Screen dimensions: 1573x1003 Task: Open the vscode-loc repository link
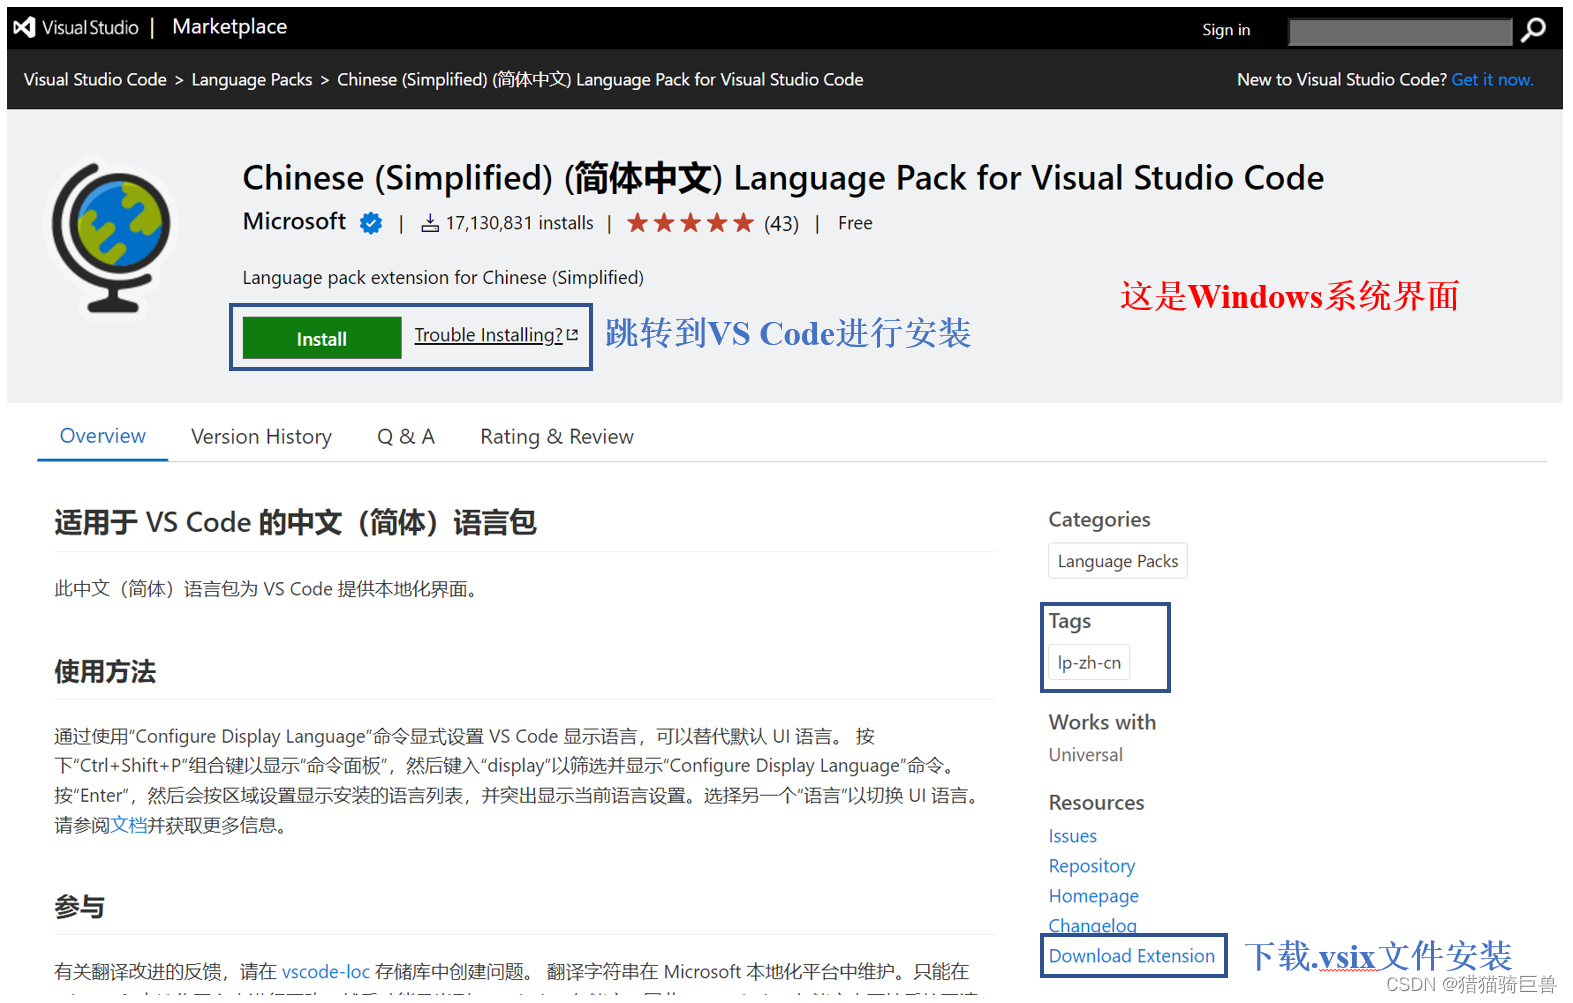pyautogui.click(x=325, y=972)
